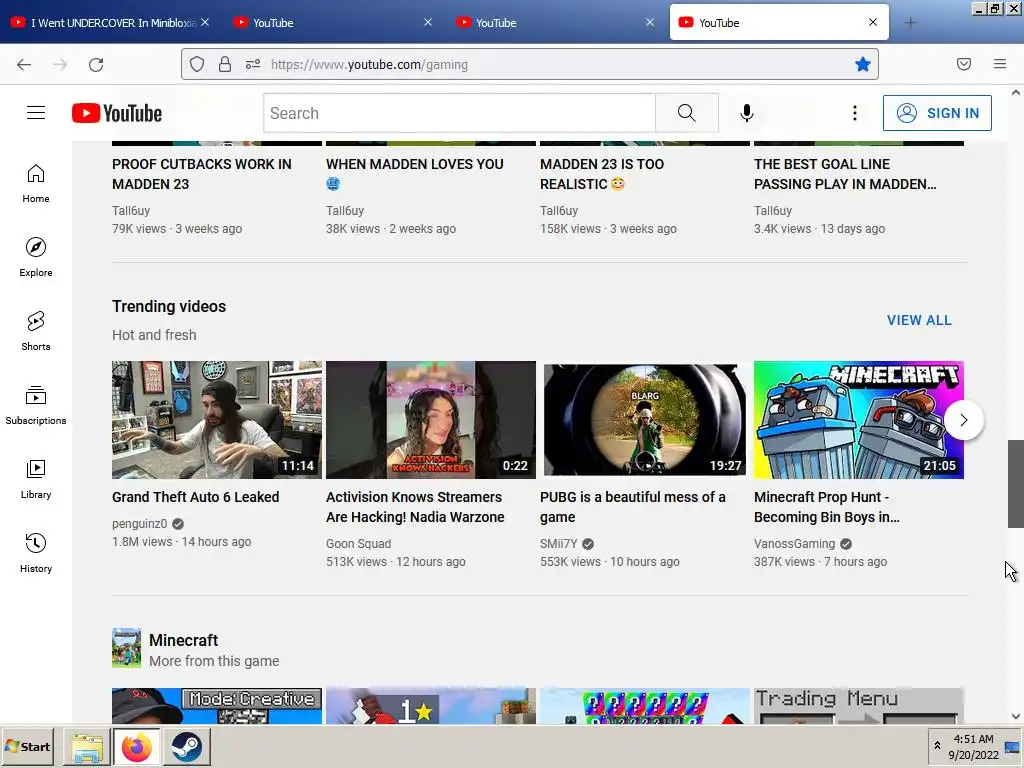Click the site padlock icon
The image size is (1024, 768).
click(225, 64)
